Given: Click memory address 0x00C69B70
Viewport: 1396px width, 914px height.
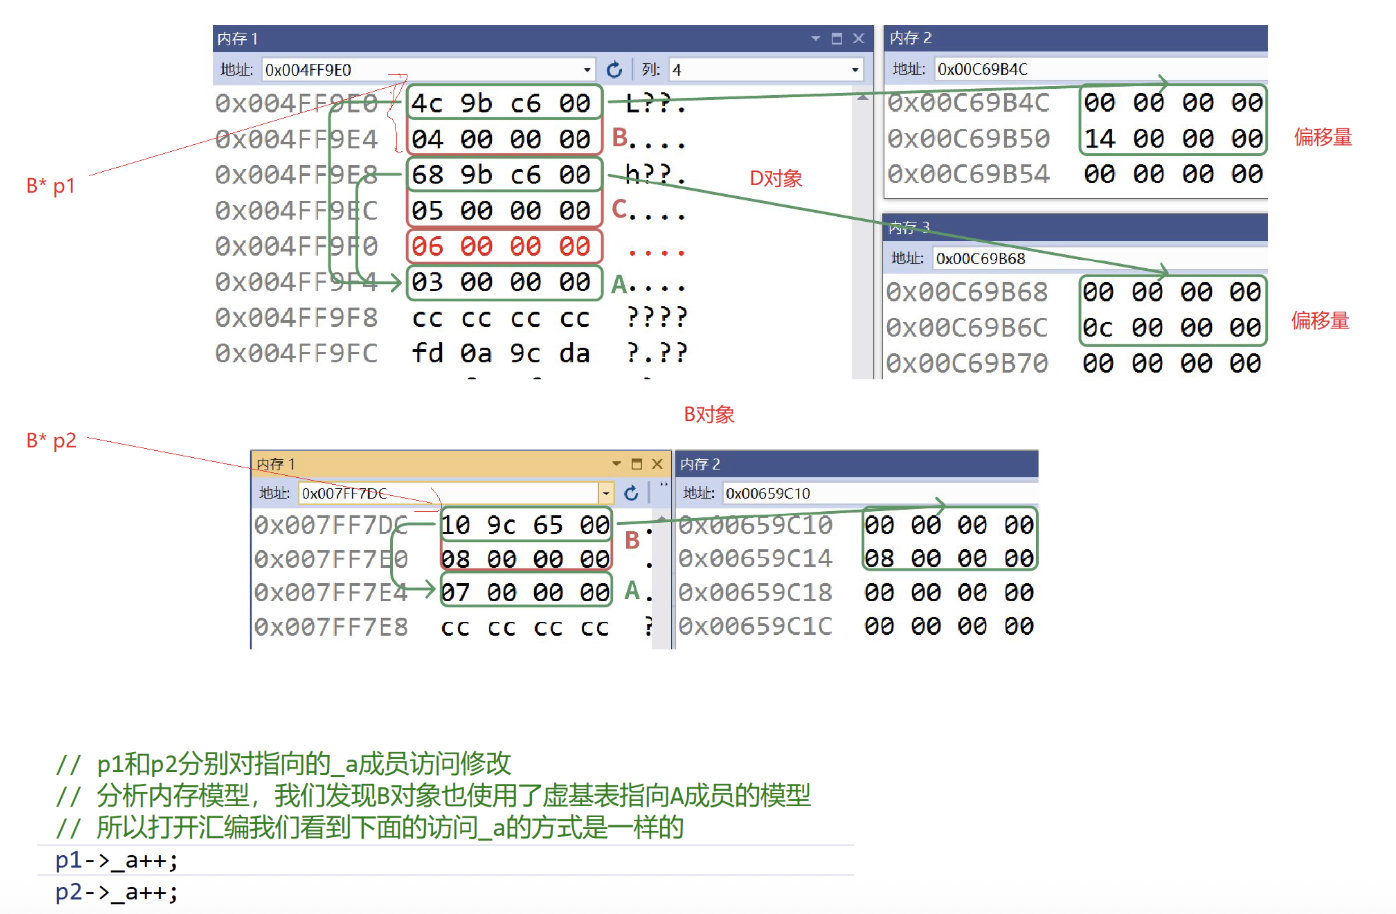Looking at the screenshot, I should pyautogui.click(x=966, y=363).
